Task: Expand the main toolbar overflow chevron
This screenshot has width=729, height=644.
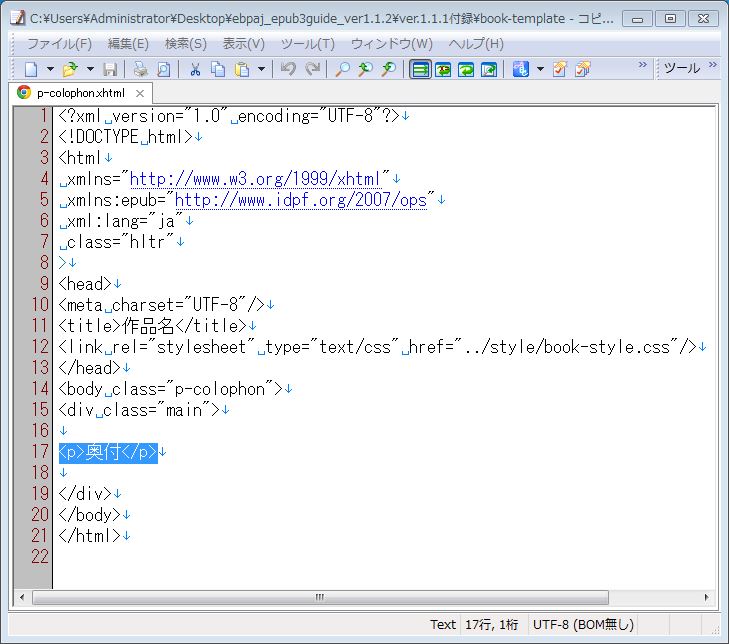Action: pyautogui.click(x=643, y=64)
